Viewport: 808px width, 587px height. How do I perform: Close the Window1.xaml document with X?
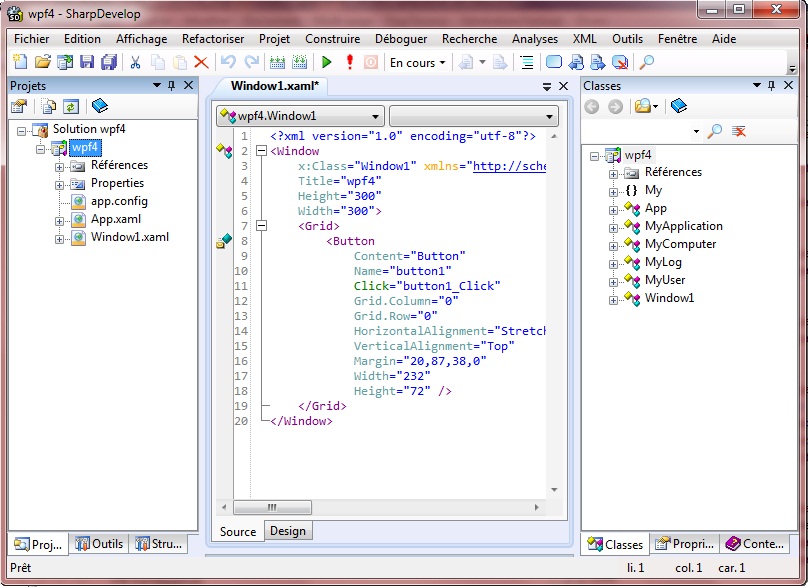coord(563,86)
